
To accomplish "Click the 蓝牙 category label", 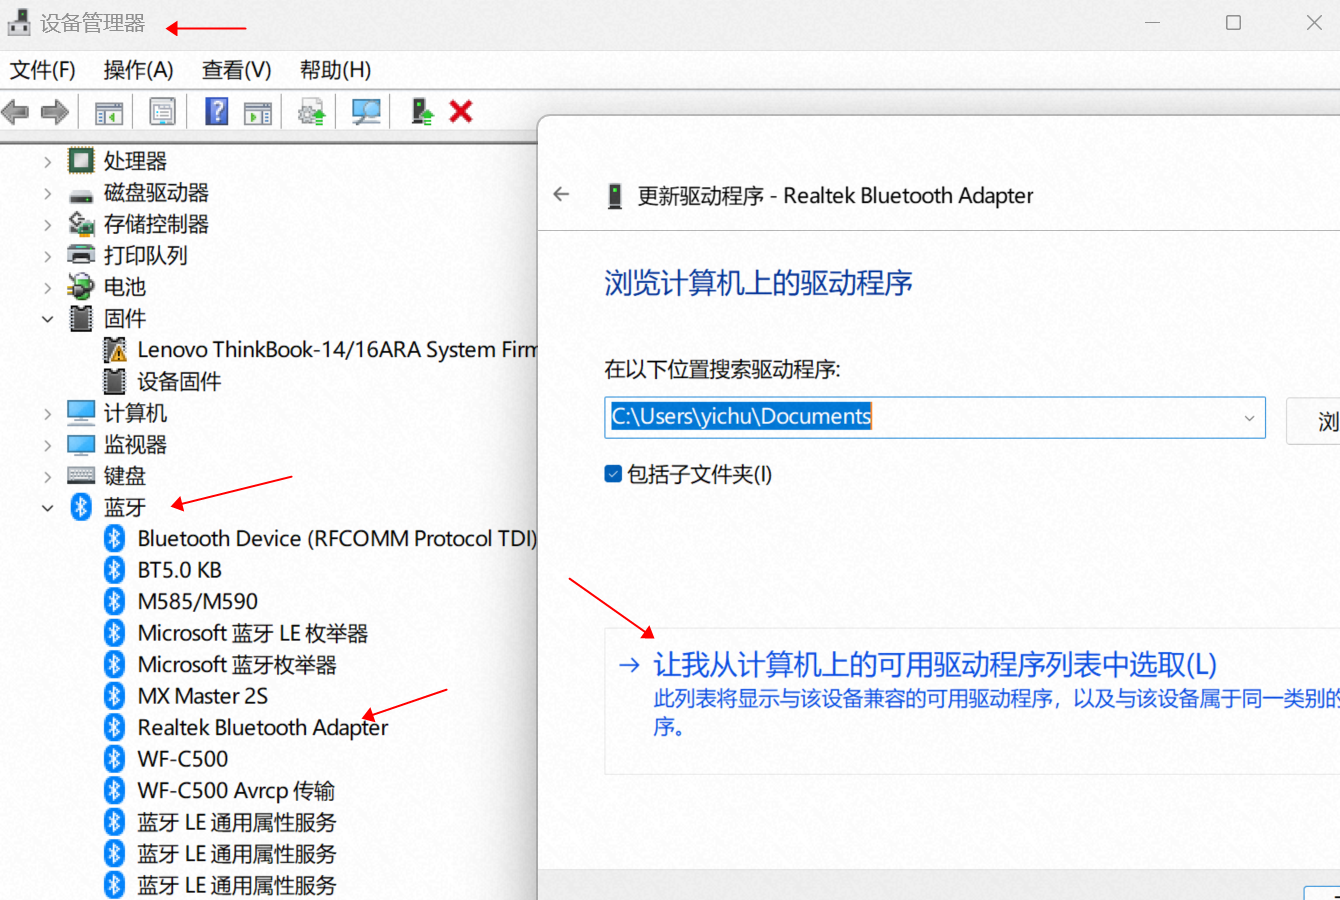I will point(125,507).
